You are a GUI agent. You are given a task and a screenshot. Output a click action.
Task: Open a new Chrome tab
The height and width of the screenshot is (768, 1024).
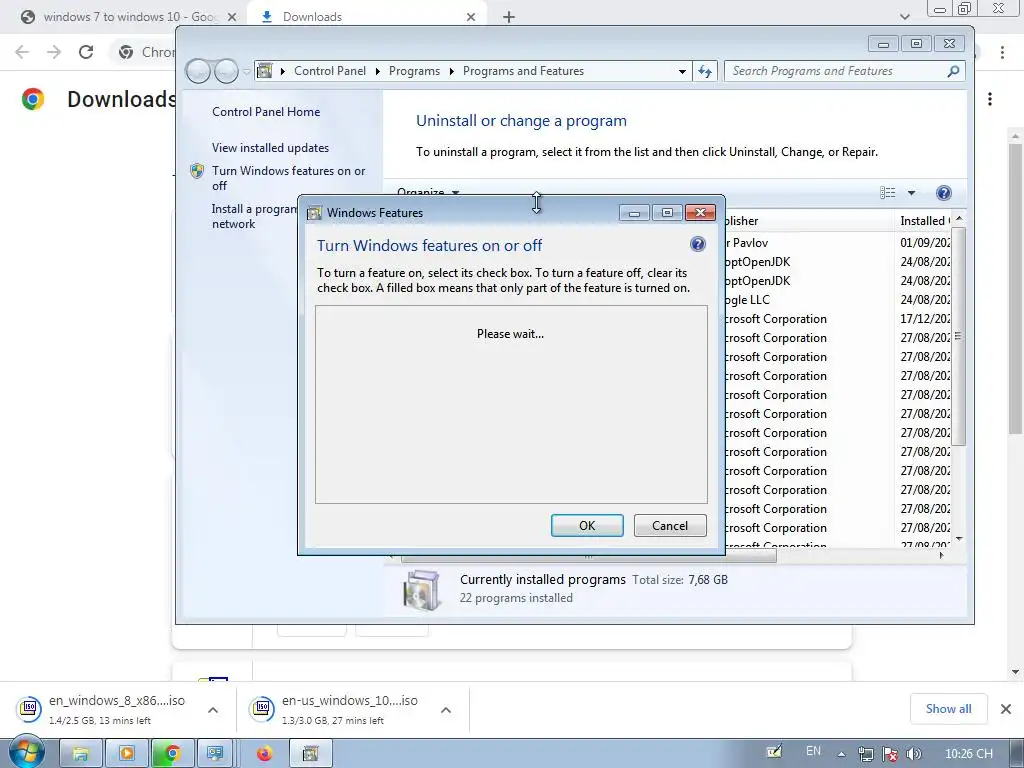tap(509, 17)
